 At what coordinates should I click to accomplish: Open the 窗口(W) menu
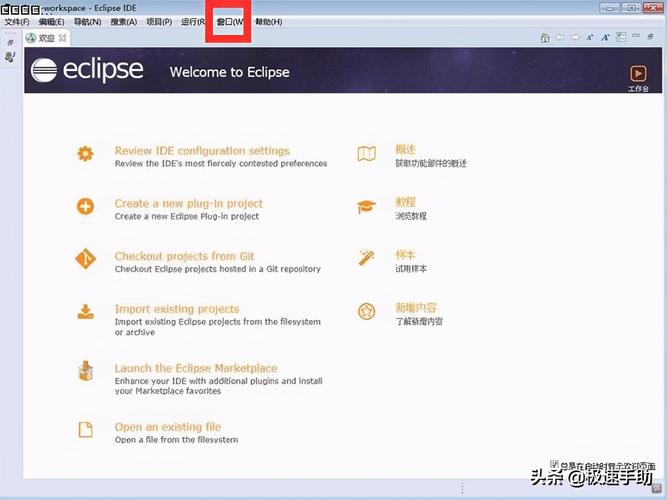(230, 22)
